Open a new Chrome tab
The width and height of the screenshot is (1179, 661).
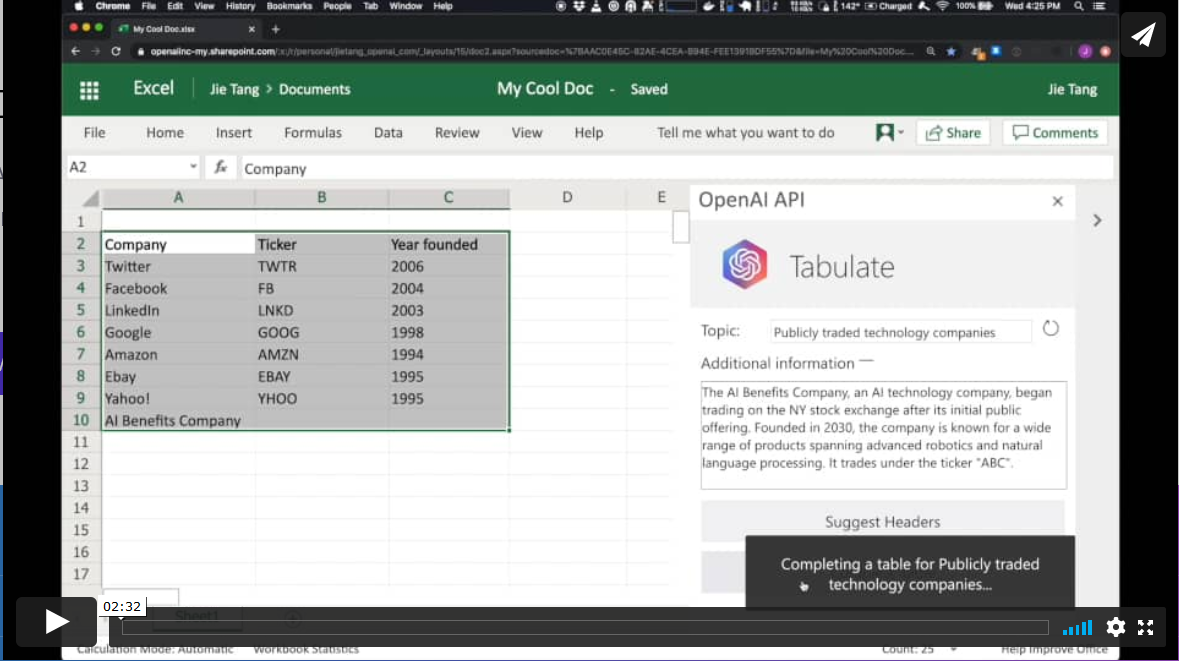275,29
